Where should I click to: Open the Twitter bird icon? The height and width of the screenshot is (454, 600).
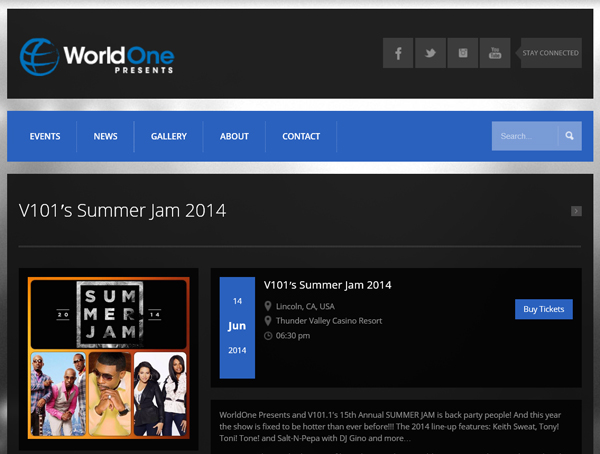tap(430, 53)
